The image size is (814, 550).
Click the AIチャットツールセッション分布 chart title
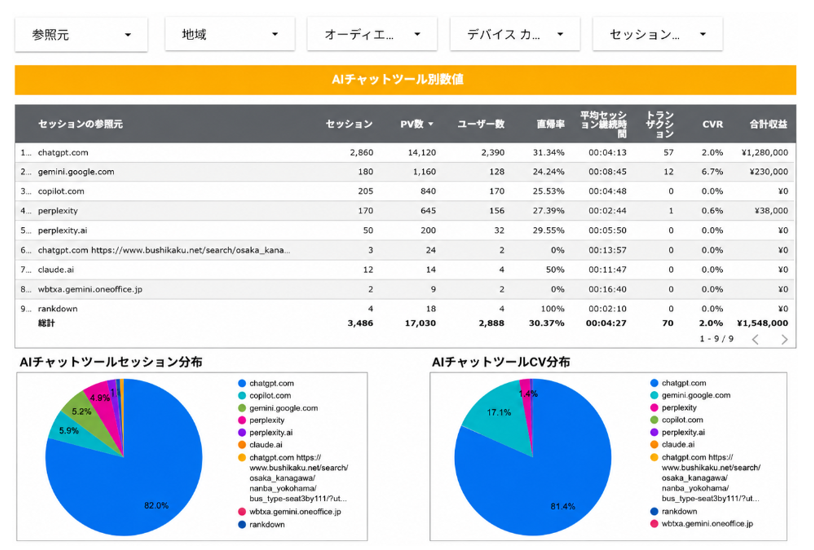click(111, 362)
